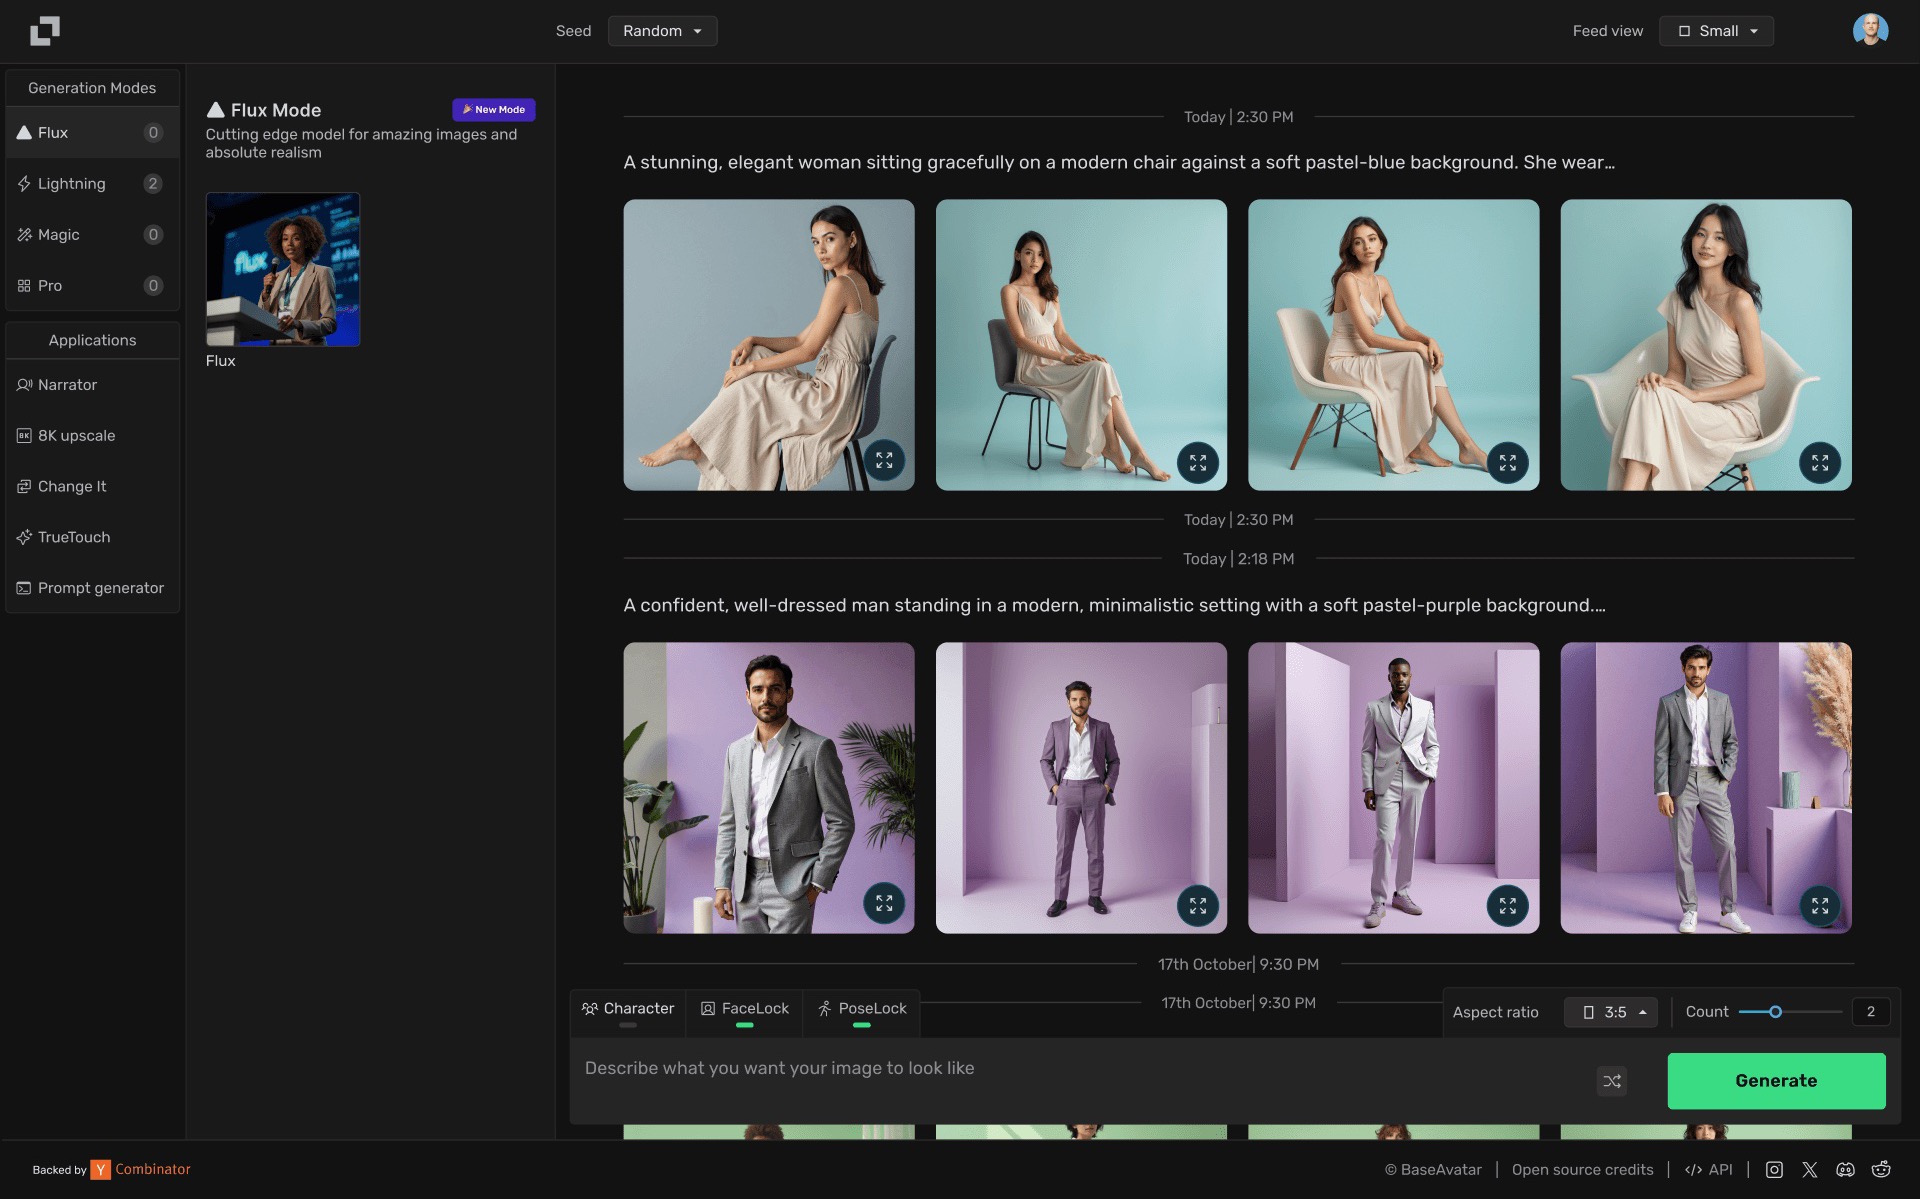Click the BaseAvatar logo icon
This screenshot has width=1920, height=1199.
click(45, 31)
